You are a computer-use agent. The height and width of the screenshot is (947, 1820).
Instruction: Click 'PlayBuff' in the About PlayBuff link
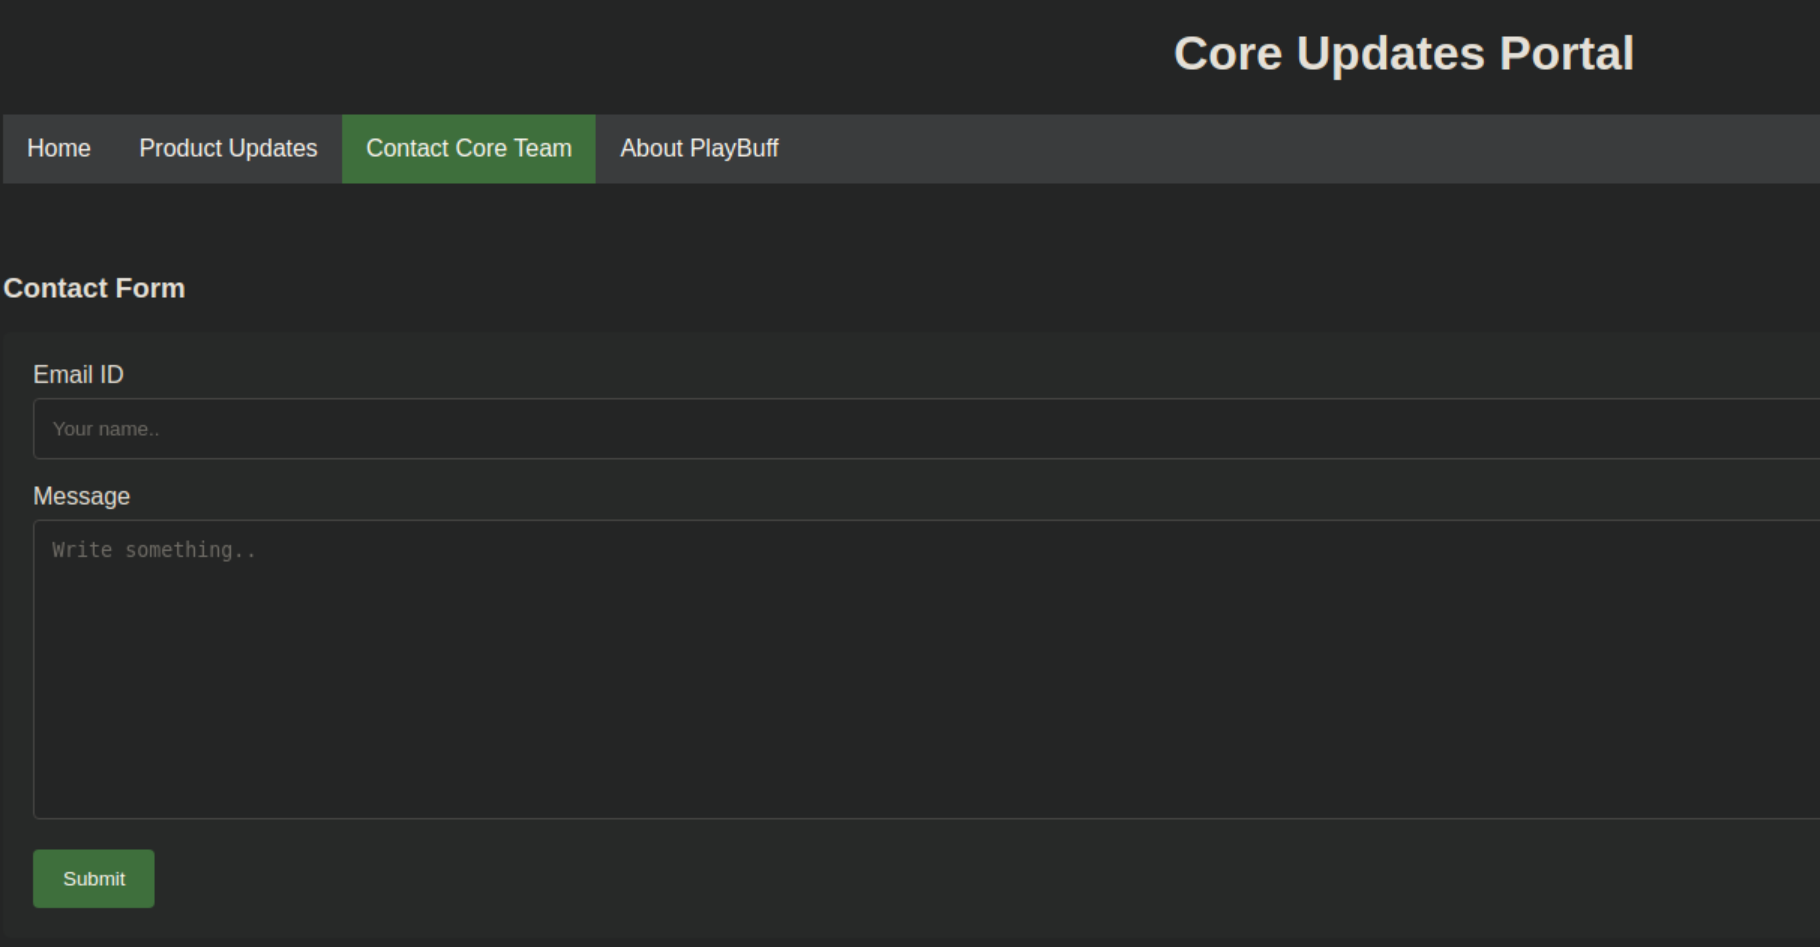click(734, 149)
